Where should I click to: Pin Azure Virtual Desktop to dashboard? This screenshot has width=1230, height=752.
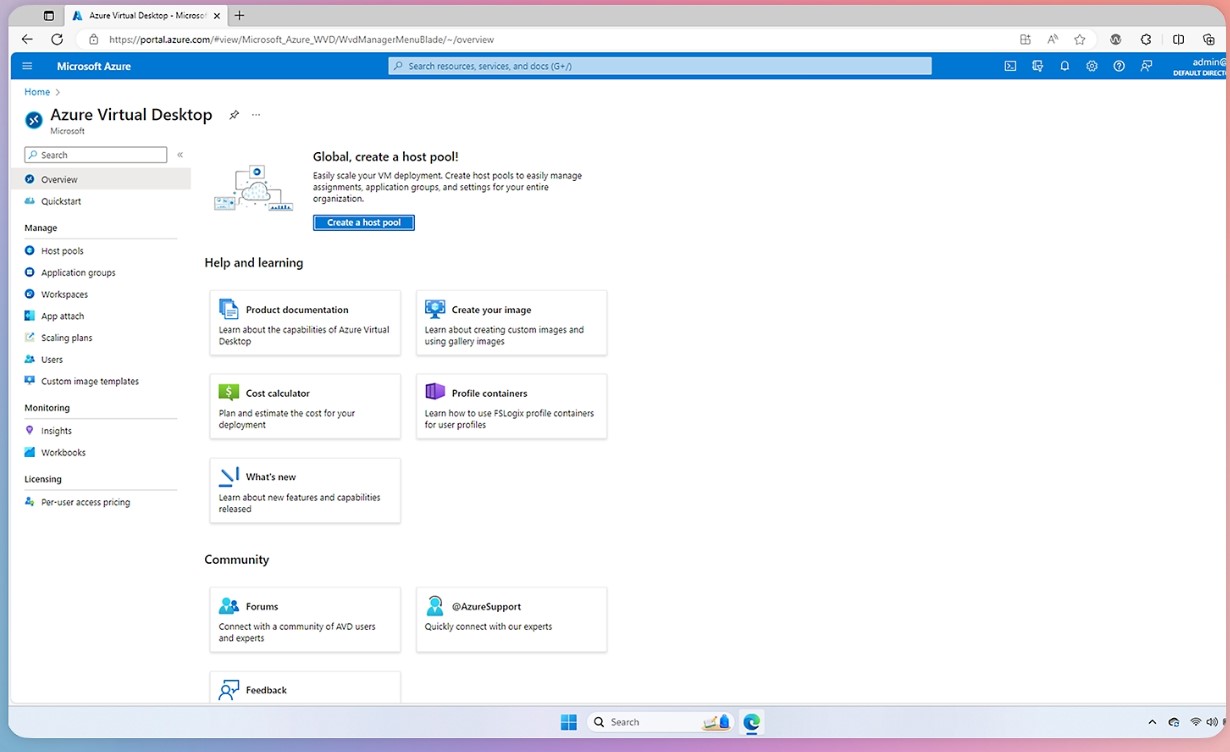(234, 115)
